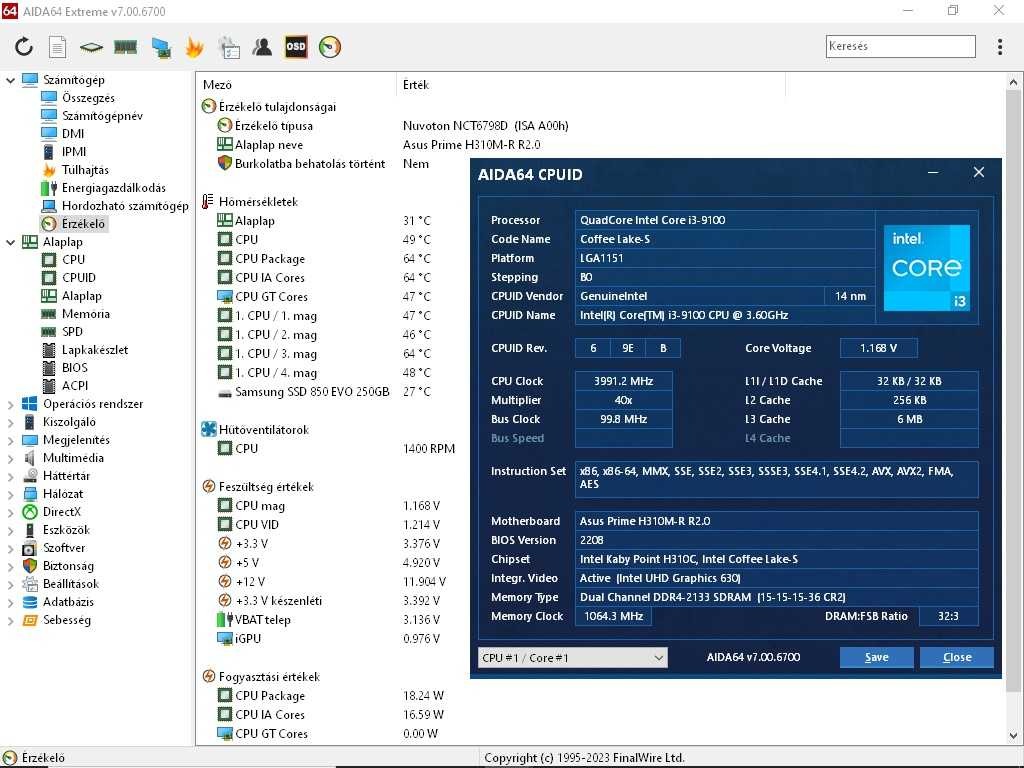Open the memory module benchmark toolbar icon

pos(125,47)
